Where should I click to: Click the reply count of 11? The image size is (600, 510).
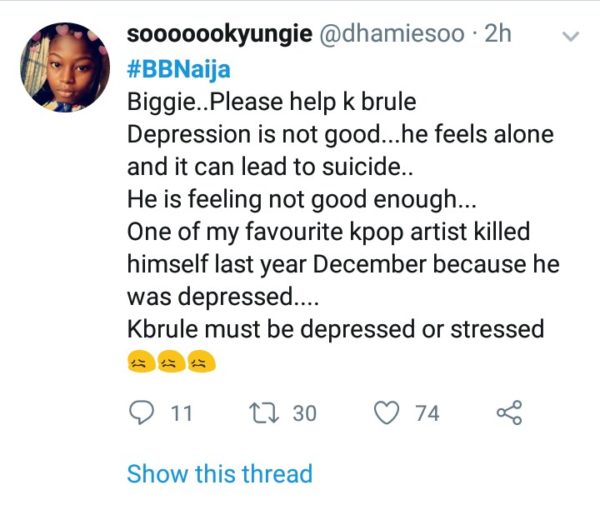(x=181, y=412)
